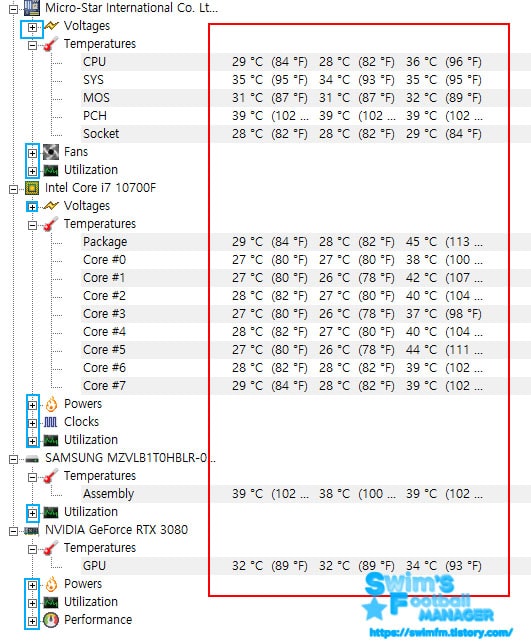Viewport: 531px width, 644px height.
Task: Select the Assembly temperature row
Action: [x=306, y=494]
